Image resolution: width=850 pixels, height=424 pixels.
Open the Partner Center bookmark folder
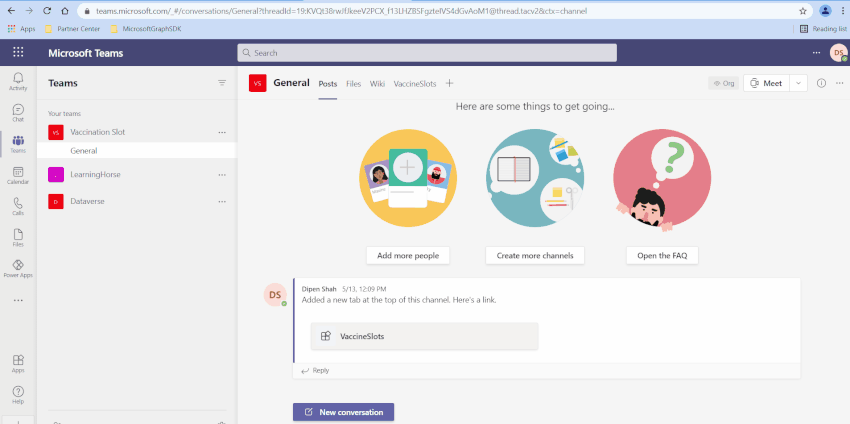click(x=73, y=29)
